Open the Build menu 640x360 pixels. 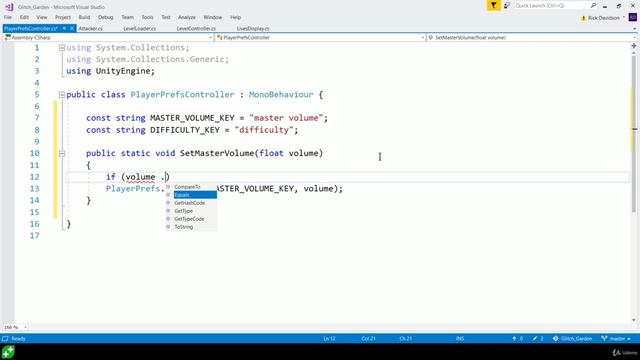click(x=84, y=17)
